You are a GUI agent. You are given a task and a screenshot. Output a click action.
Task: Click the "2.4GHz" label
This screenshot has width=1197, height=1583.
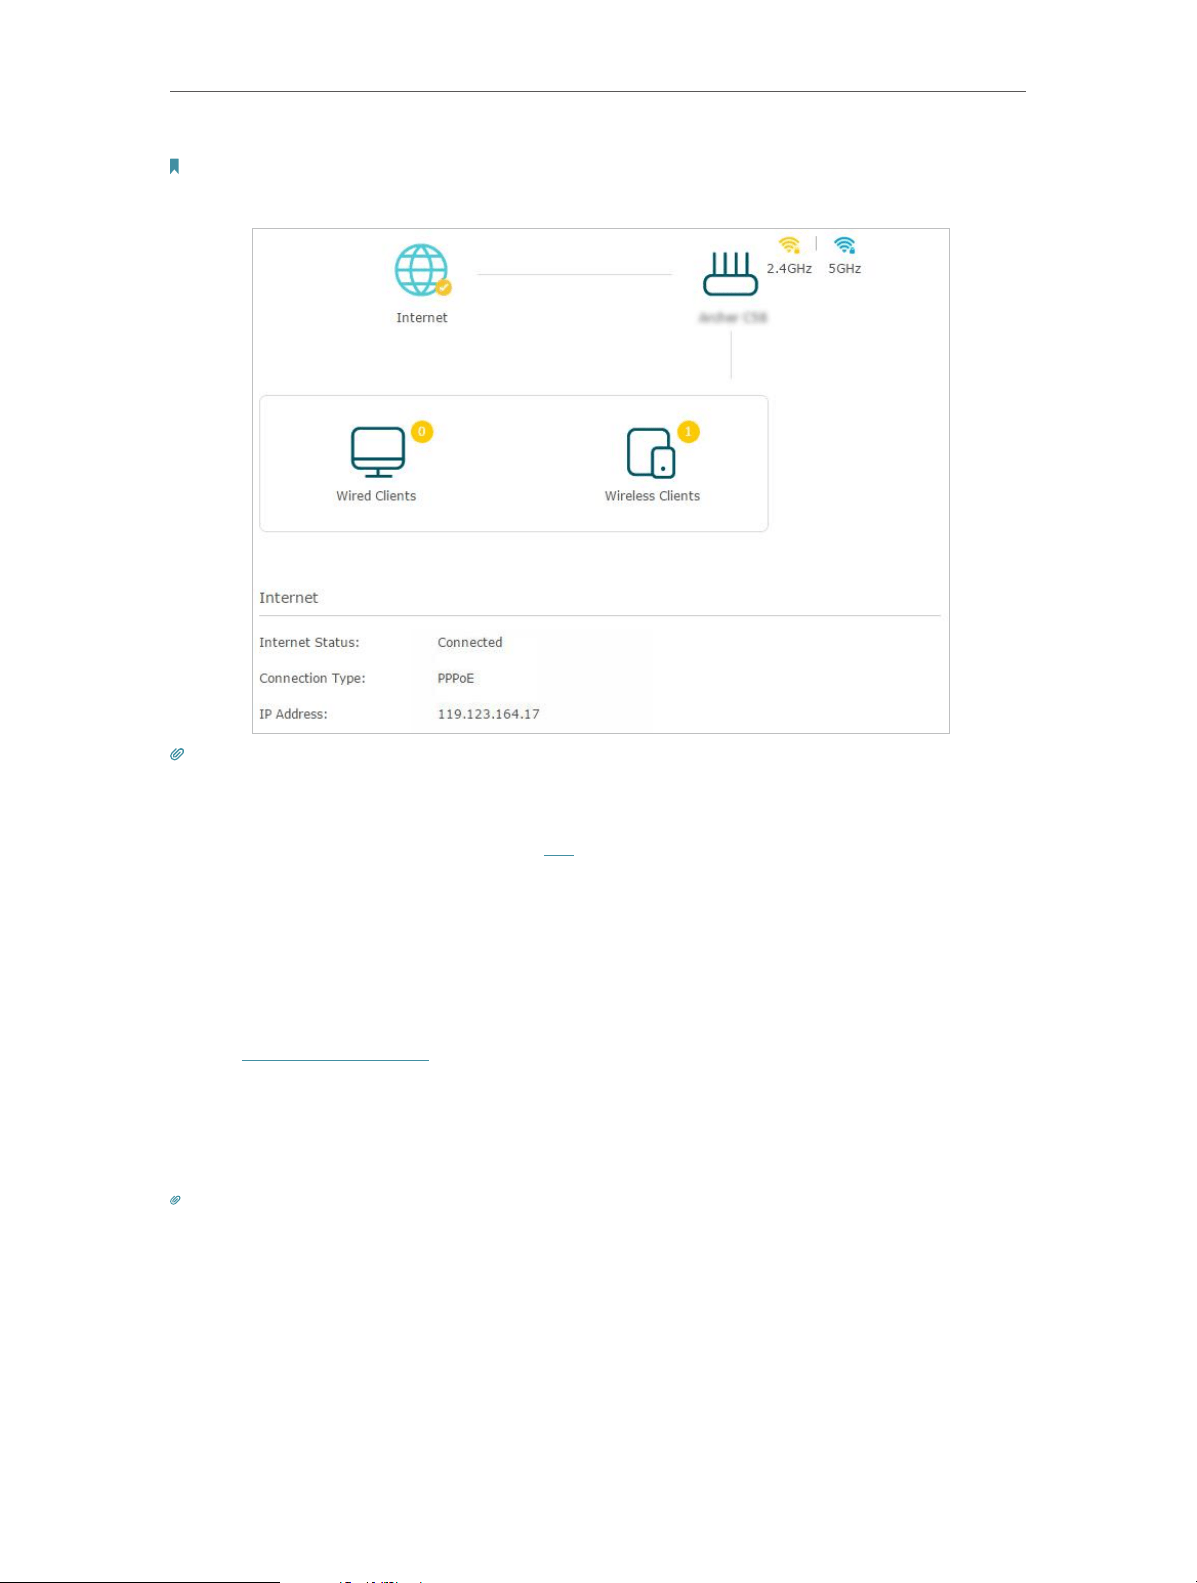pyautogui.click(x=789, y=269)
